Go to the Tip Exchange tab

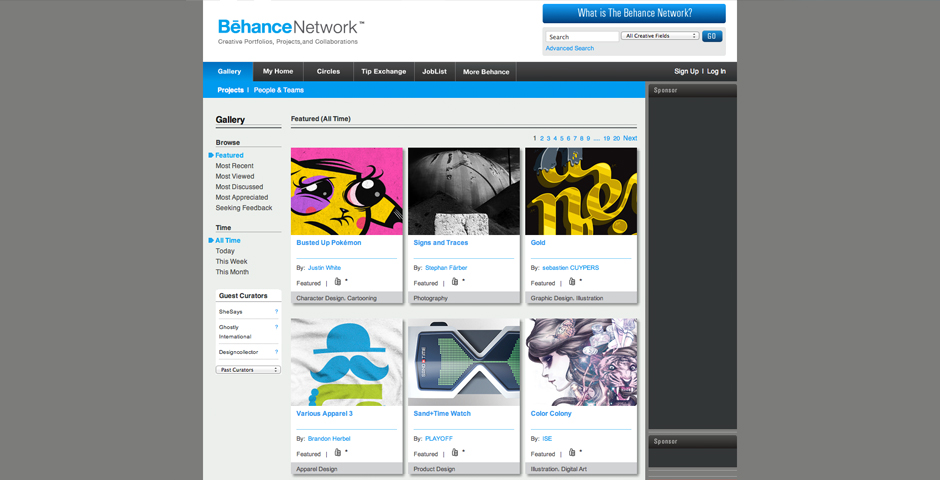coord(384,71)
